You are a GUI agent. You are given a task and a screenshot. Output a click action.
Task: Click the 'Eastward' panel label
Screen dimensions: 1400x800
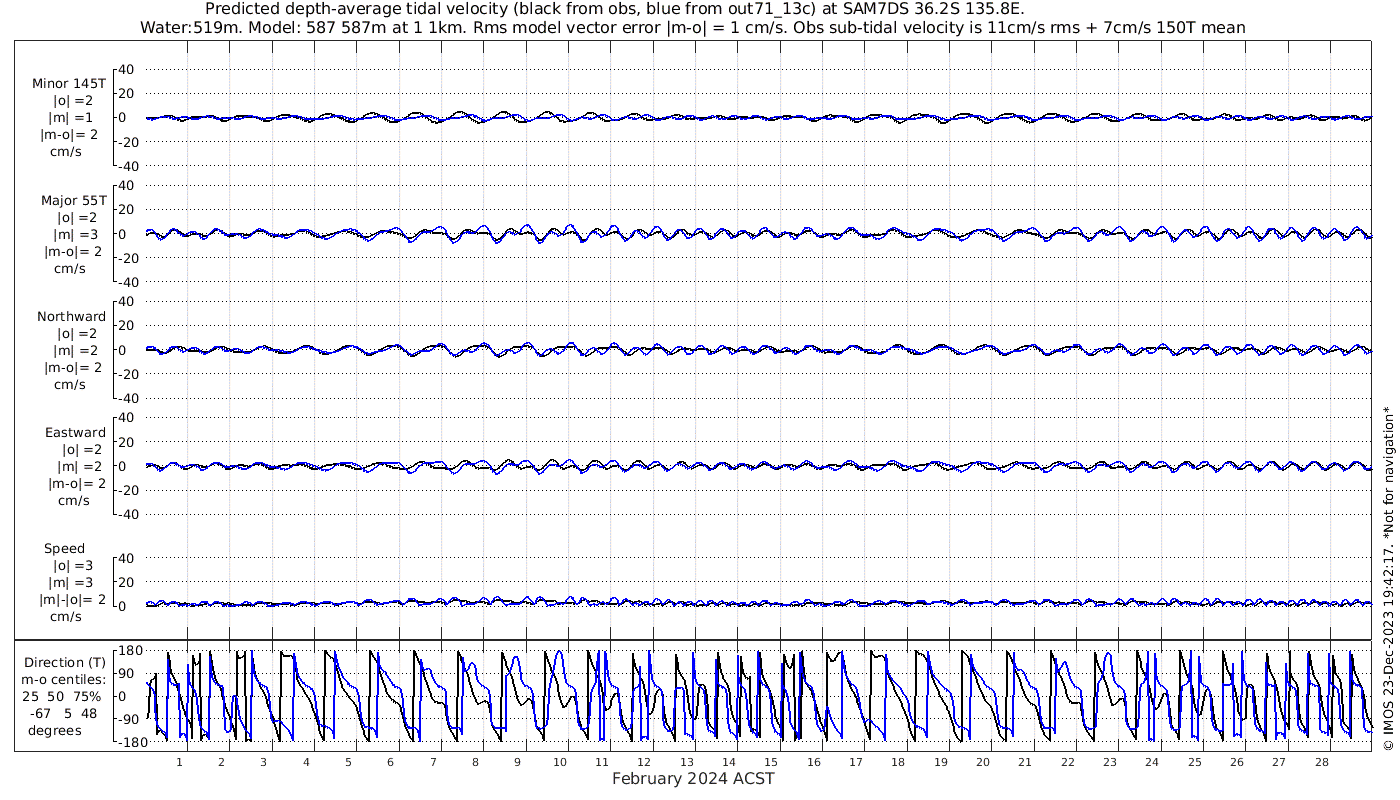click(75, 433)
